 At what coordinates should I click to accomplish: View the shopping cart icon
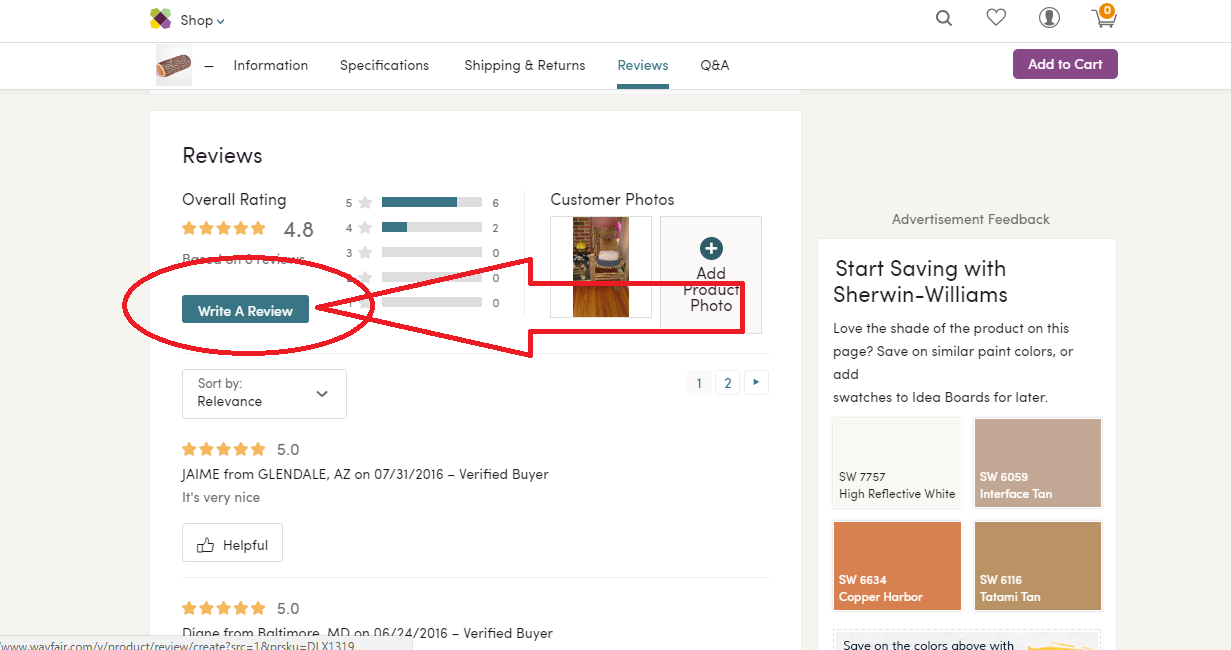click(x=1103, y=18)
